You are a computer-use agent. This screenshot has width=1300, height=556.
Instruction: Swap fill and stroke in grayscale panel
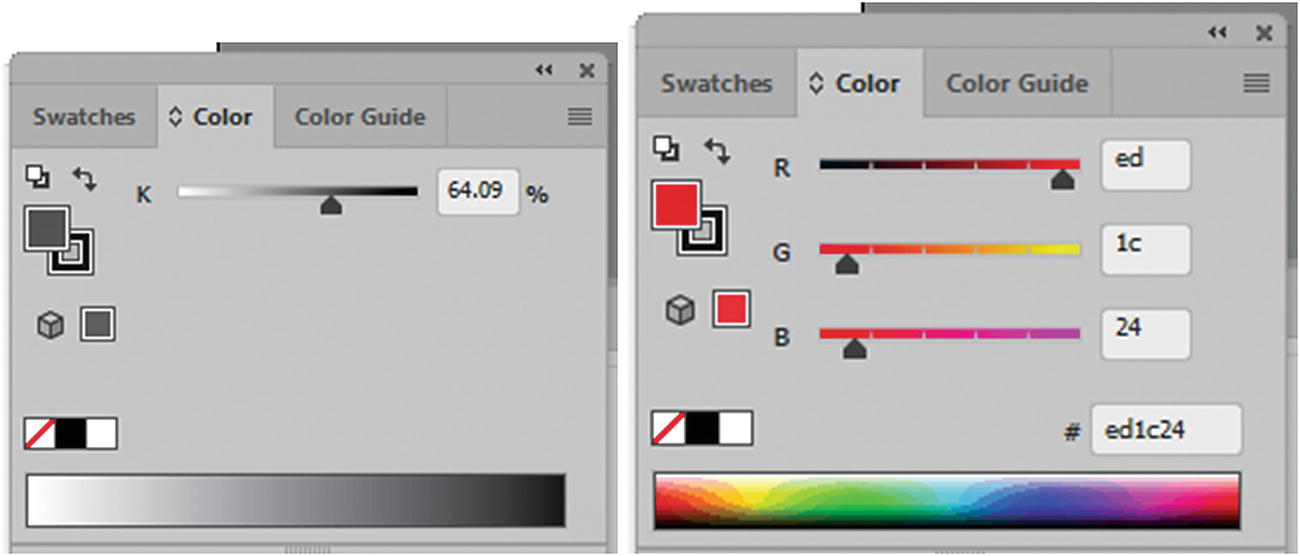[84, 179]
